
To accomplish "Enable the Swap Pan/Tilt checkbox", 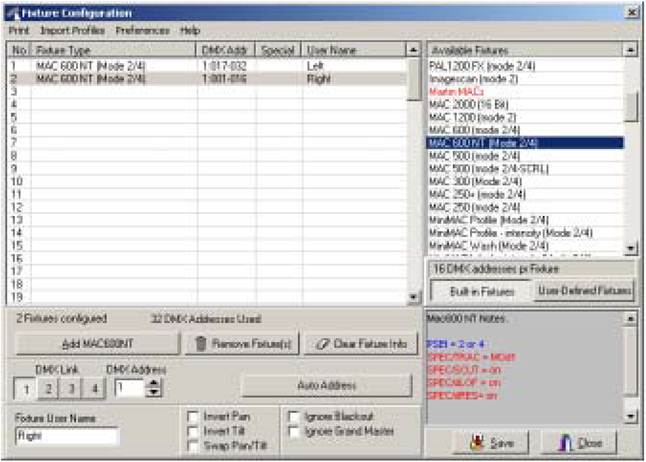I will 193,446.
